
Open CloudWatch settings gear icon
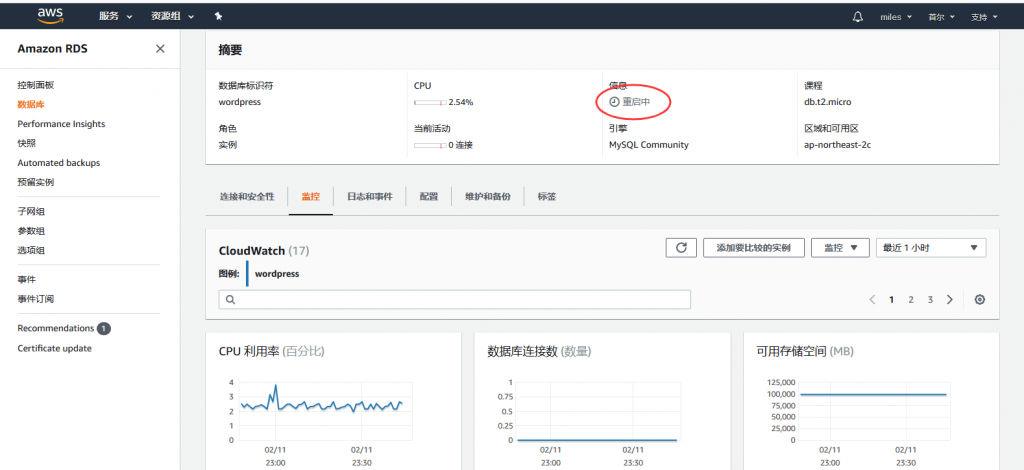pyautogui.click(x=979, y=300)
